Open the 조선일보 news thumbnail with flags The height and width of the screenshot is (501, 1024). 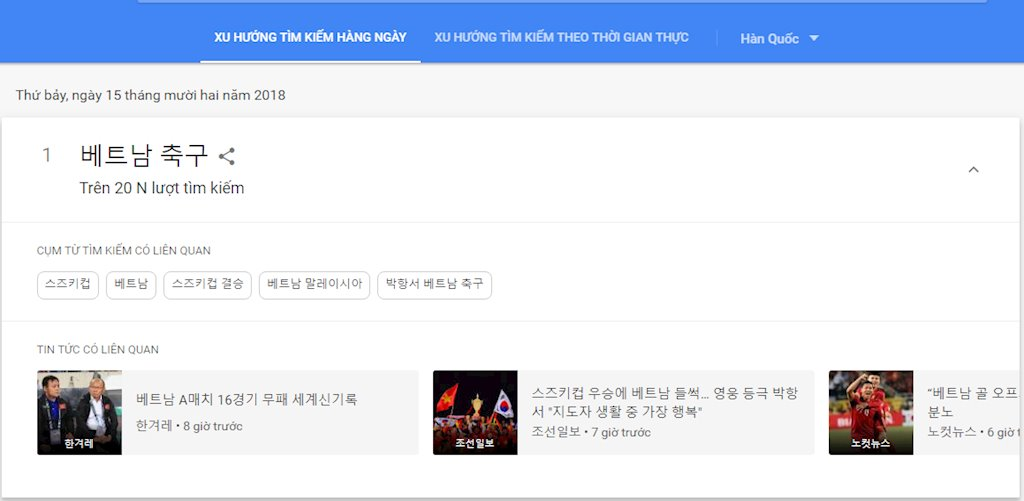(475, 412)
